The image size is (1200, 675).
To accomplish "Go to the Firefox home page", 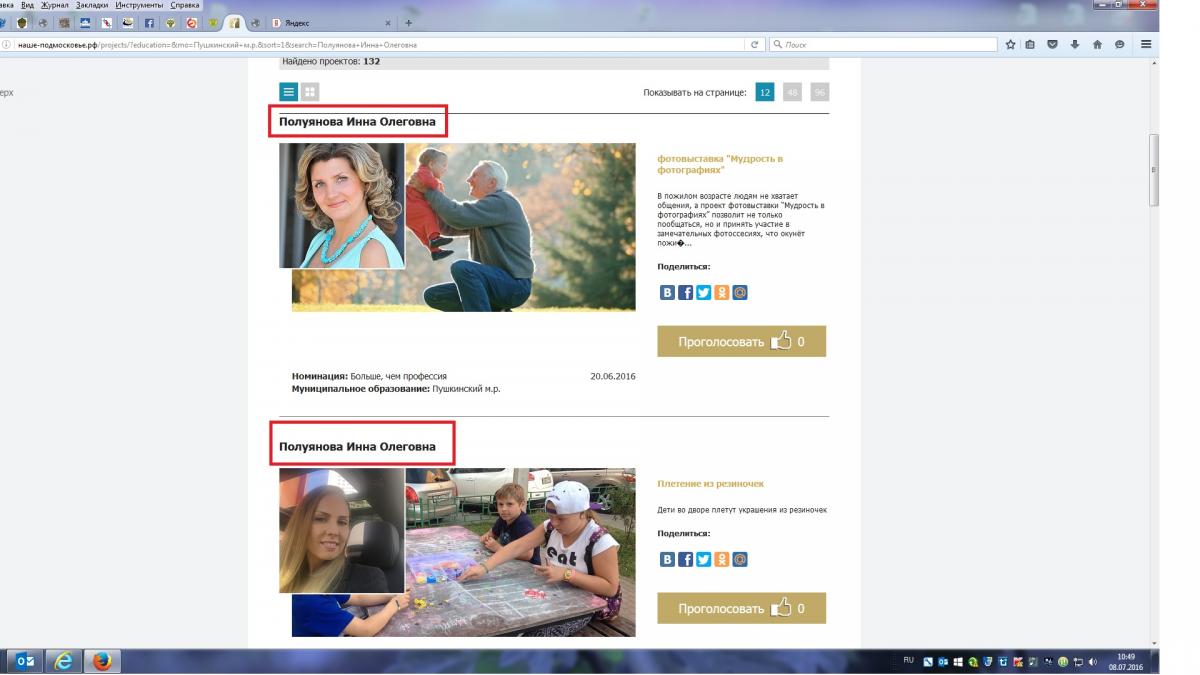I will (x=1097, y=44).
